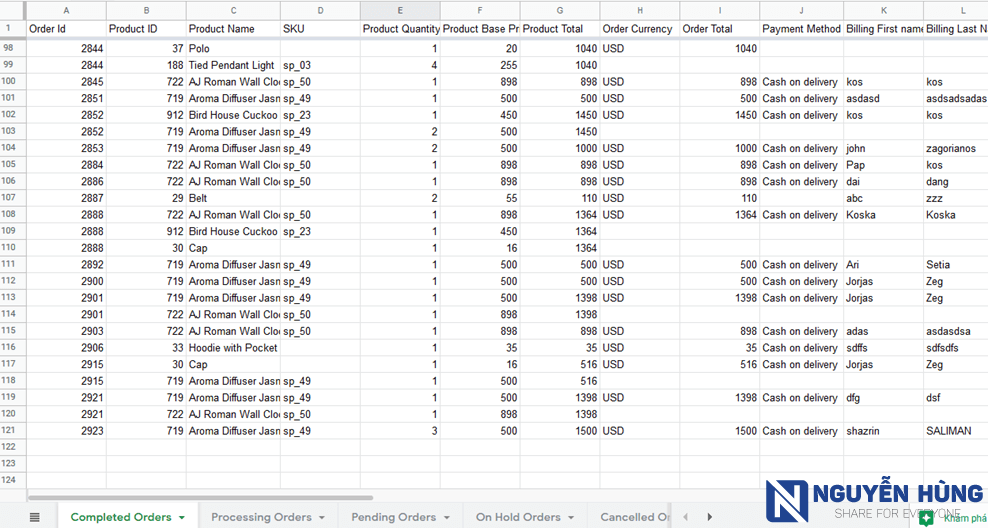Click the Payment Method header cell

click(x=801, y=29)
